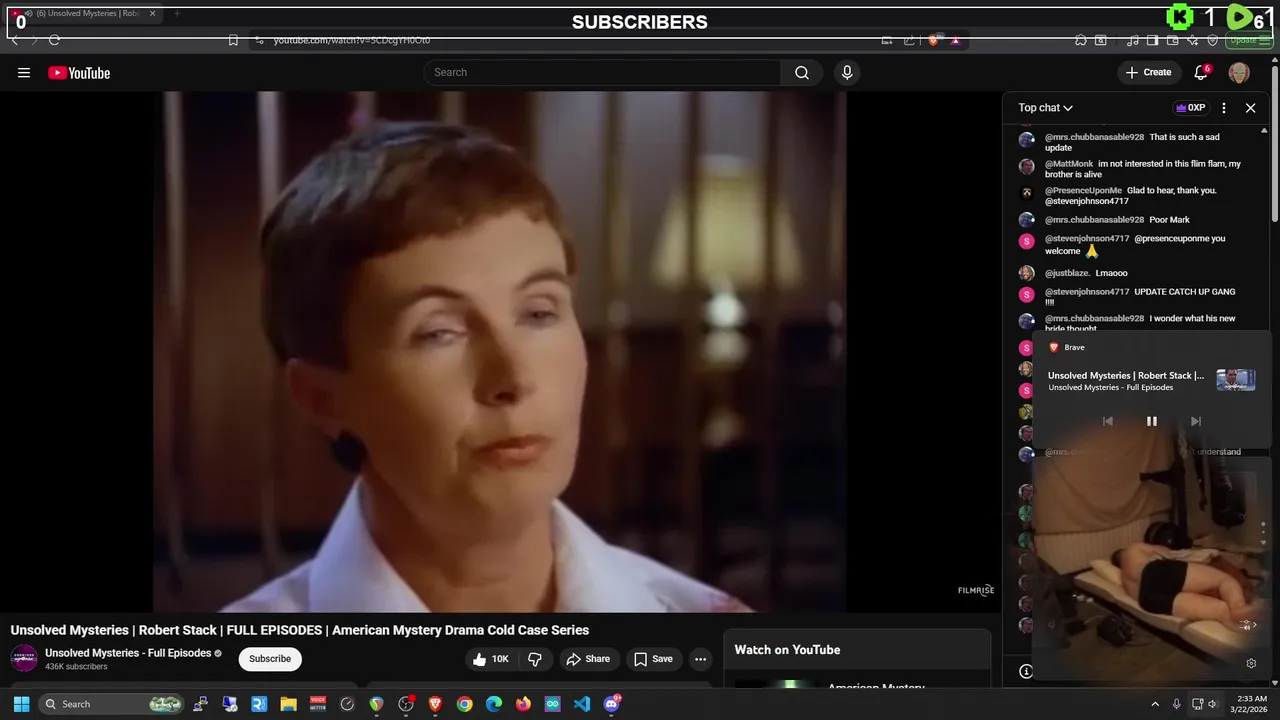Open chat info icon at panel bottom
The width and height of the screenshot is (1280, 720).
click(1026, 671)
